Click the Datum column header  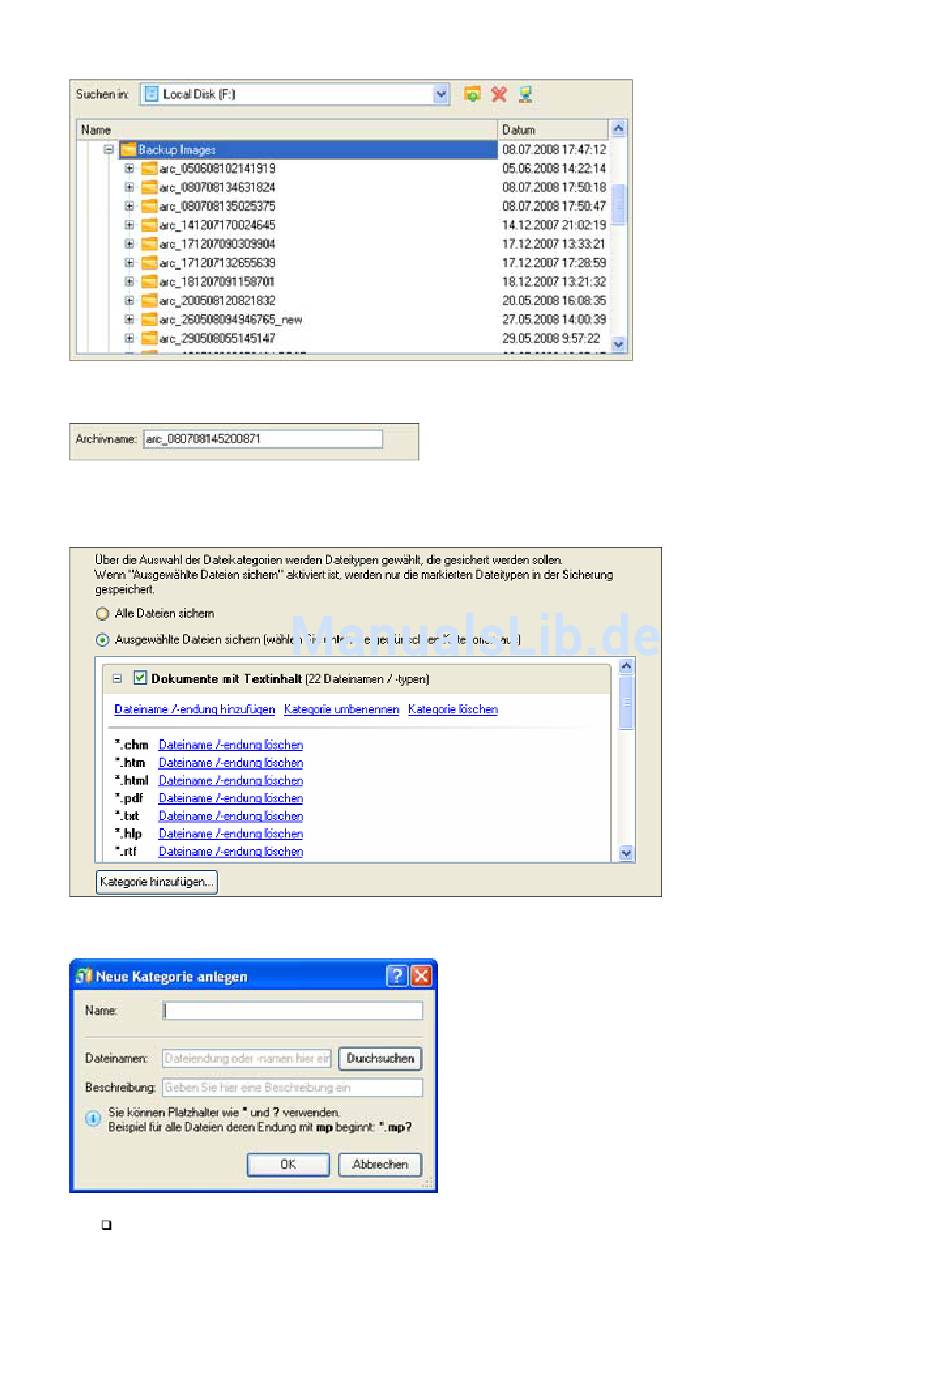pyautogui.click(x=553, y=130)
